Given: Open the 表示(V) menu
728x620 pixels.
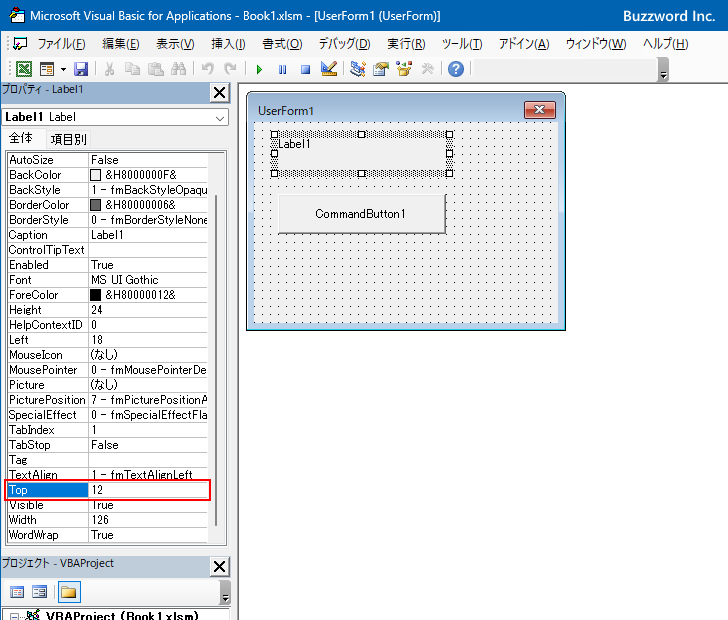Looking at the screenshot, I should coord(175,44).
